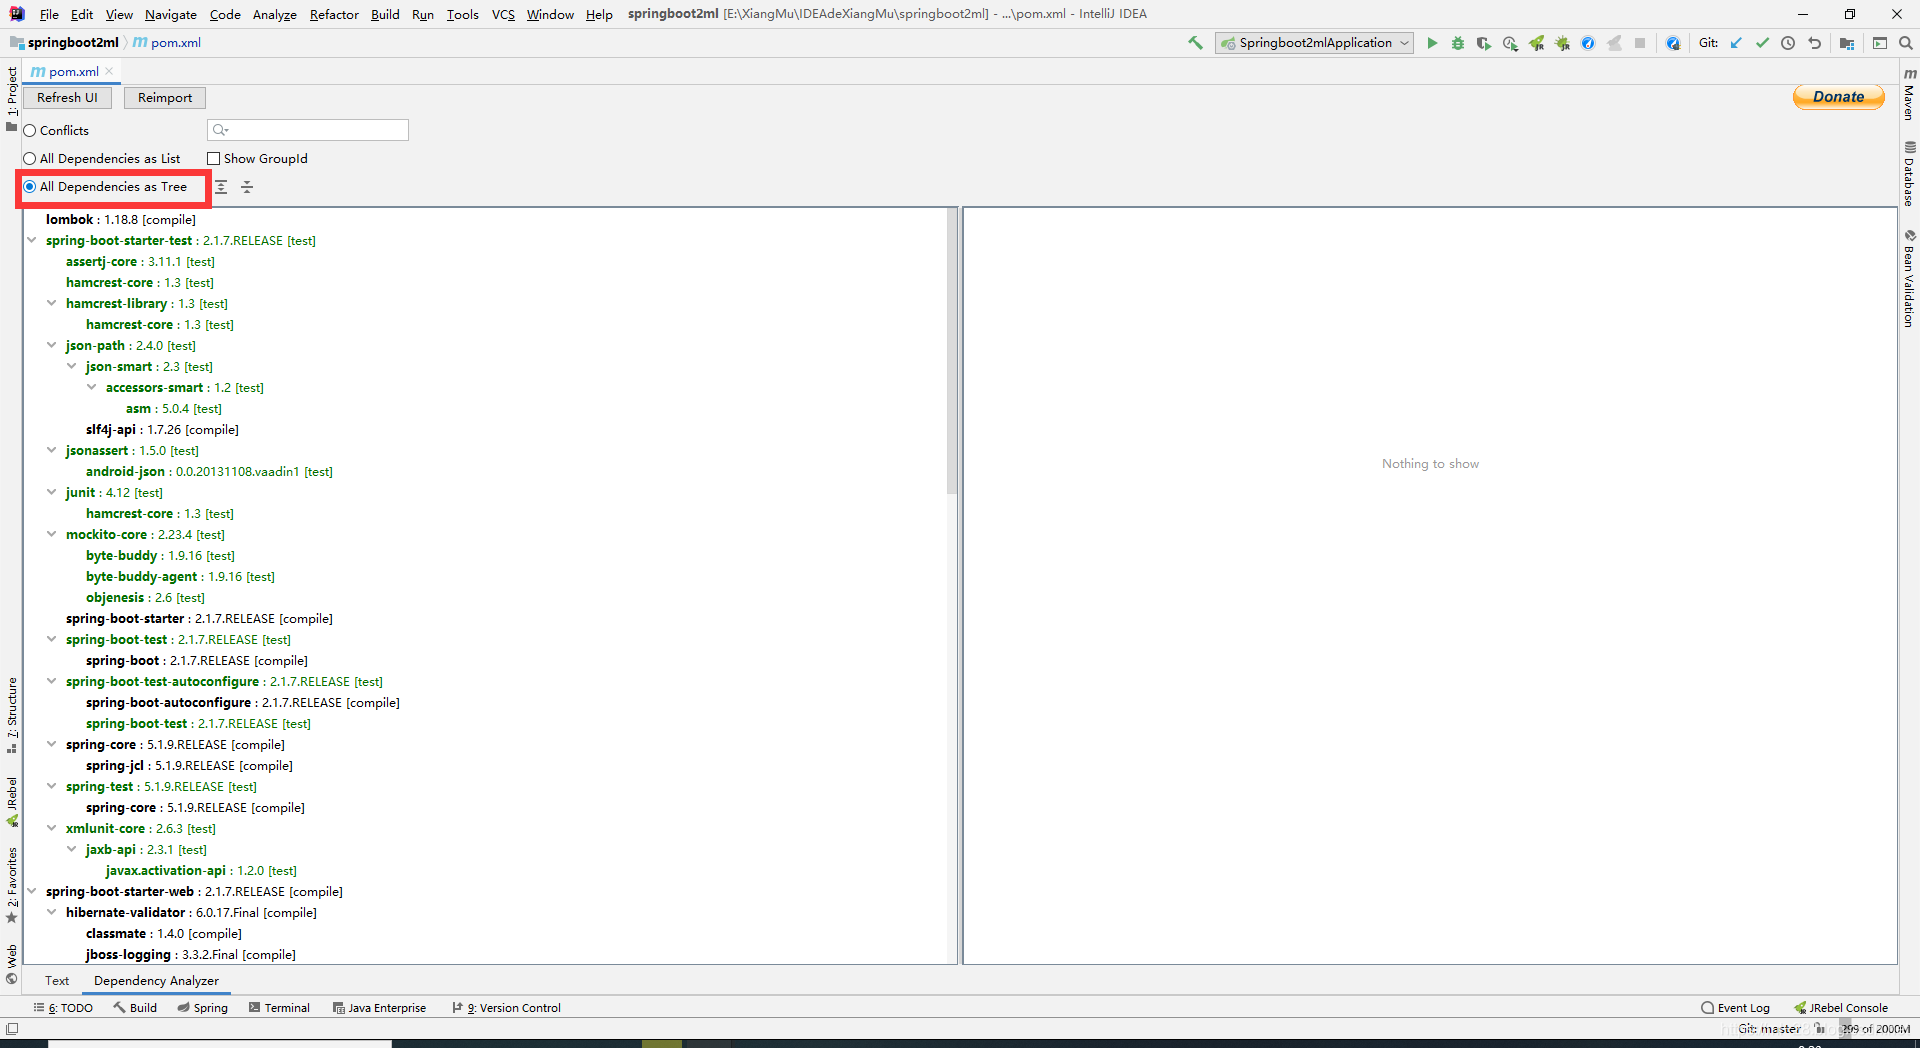1920x1048 pixels.
Task: Run Springboot2mlApplication with green play icon
Action: (x=1432, y=43)
